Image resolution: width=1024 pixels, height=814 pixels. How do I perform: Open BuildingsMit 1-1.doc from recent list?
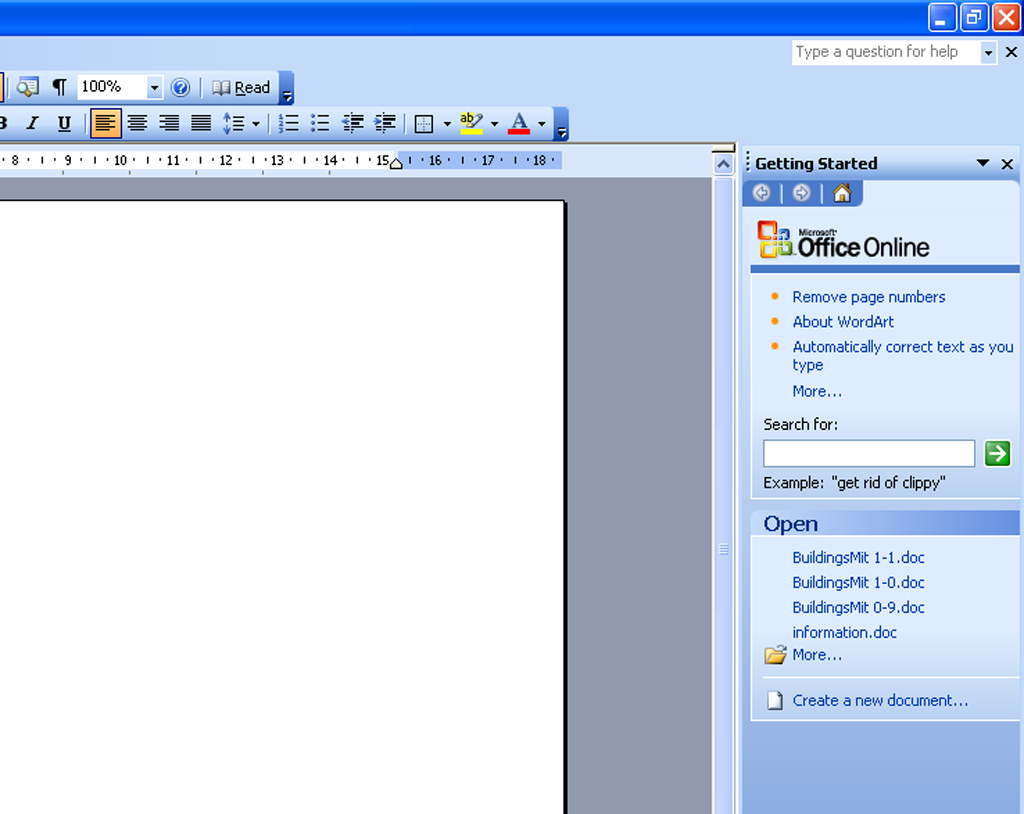(858, 557)
